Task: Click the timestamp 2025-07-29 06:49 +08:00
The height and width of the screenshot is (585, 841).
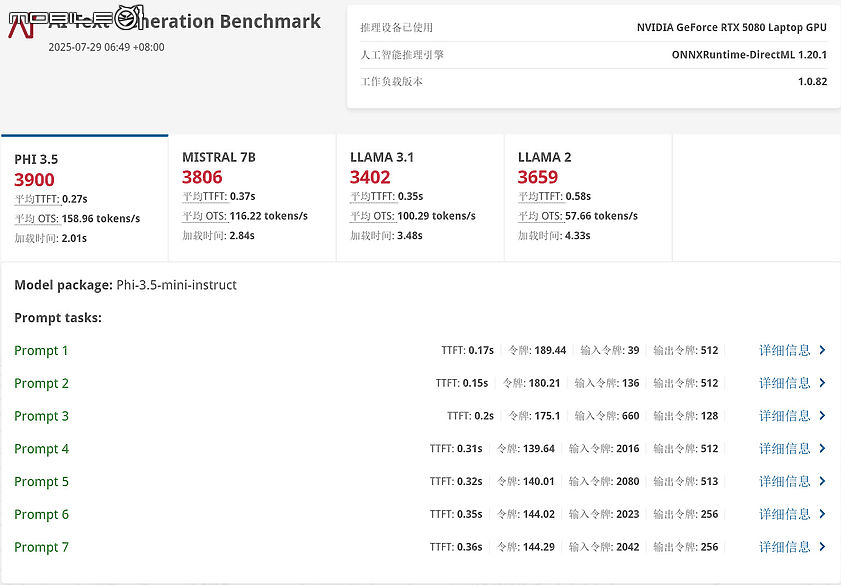Action: click(106, 47)
